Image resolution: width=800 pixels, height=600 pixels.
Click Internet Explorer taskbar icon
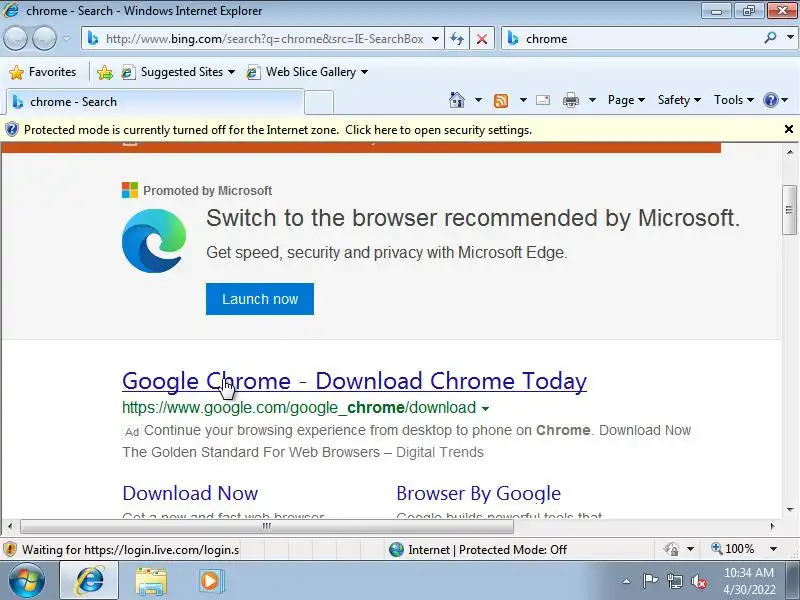90,581
